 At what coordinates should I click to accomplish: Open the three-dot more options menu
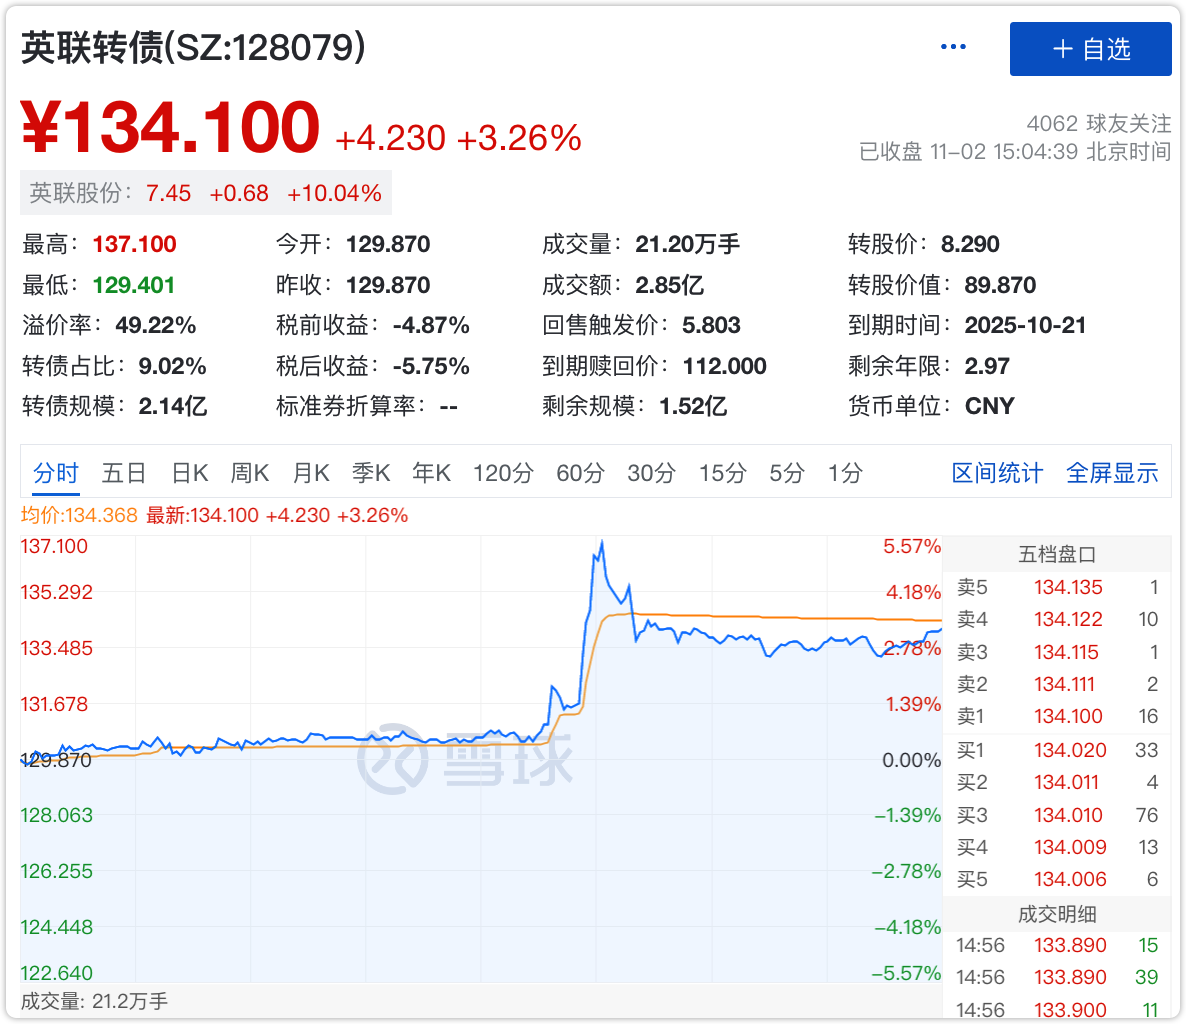[953, 47]
